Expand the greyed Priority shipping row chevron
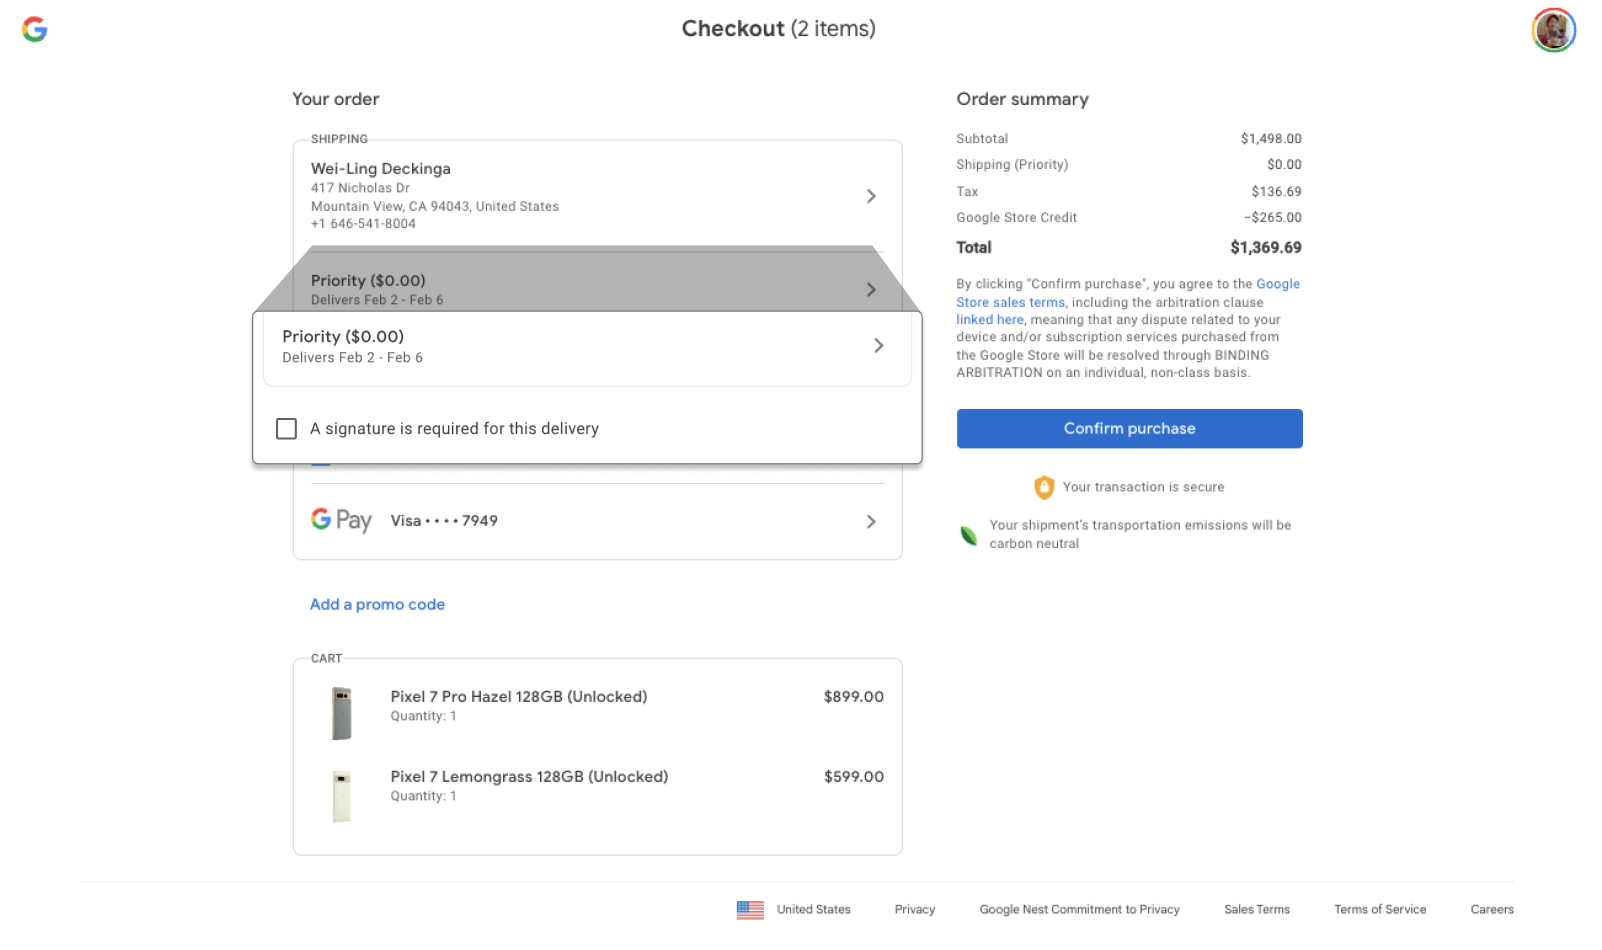Viewport: 1602px width, 950px height. tap(871, 290)
